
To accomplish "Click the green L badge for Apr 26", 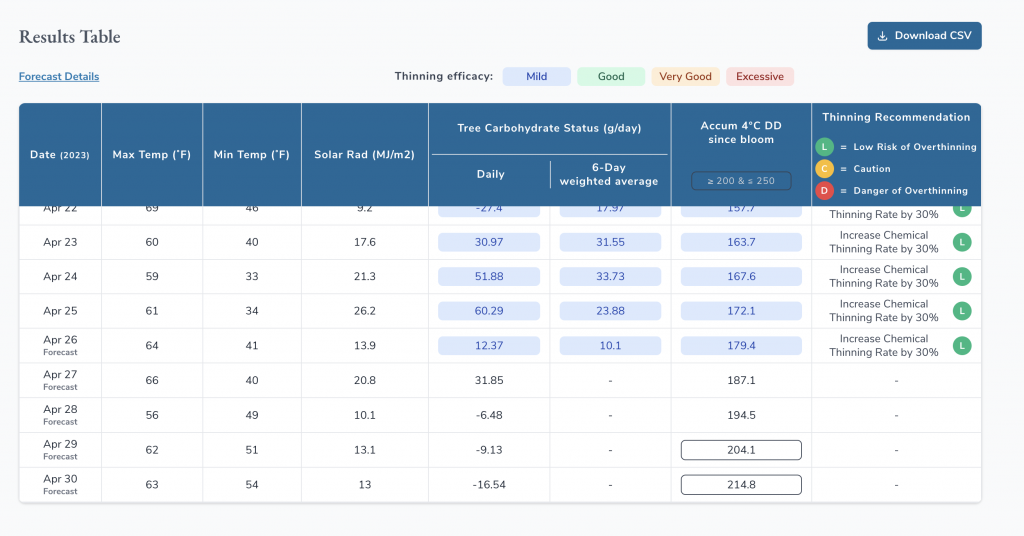I will 962,346.
